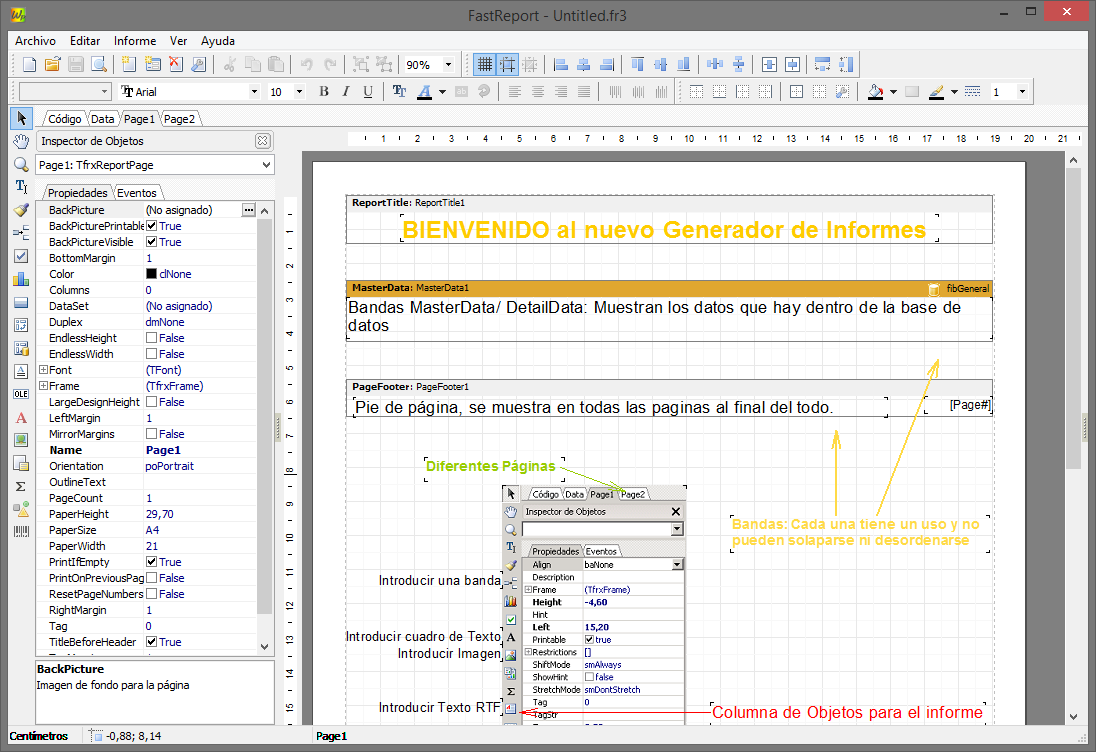Image resolution: width=1096 pixels, height=752 pixels.
Task: Expand the Font property in the inspector
Action: click(43, 370)
